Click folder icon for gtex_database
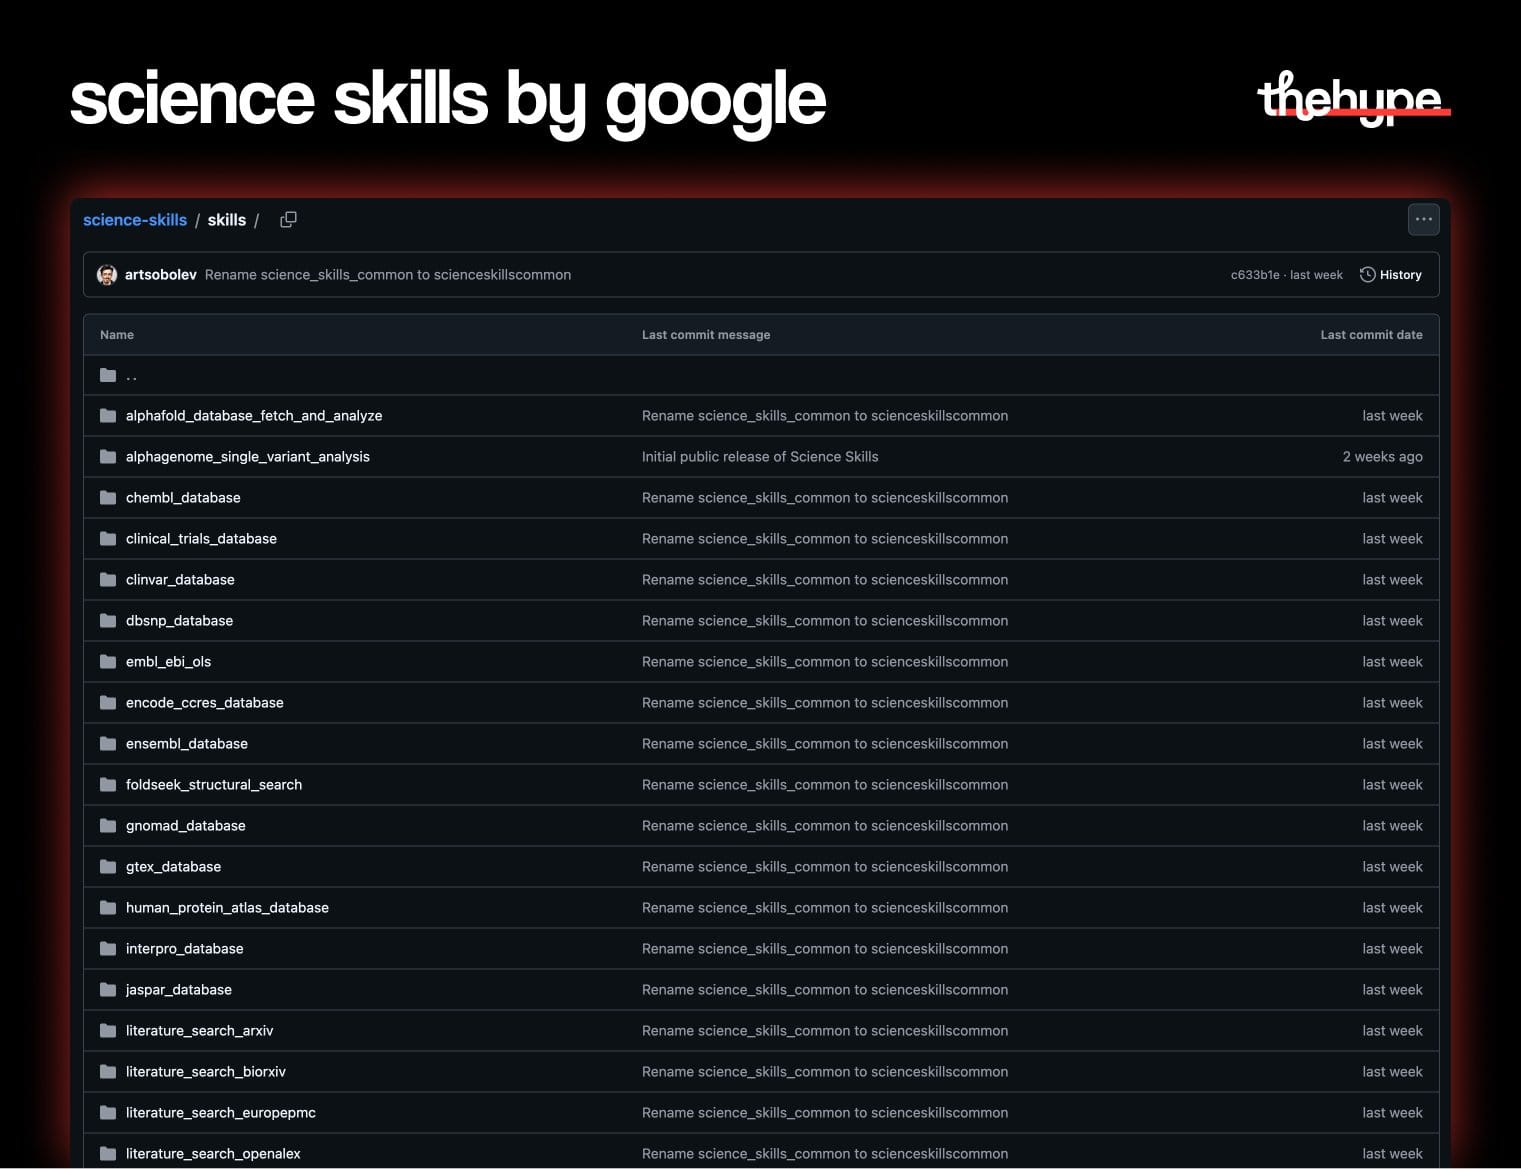The image size is (1521, 1169). click(108, 867)
